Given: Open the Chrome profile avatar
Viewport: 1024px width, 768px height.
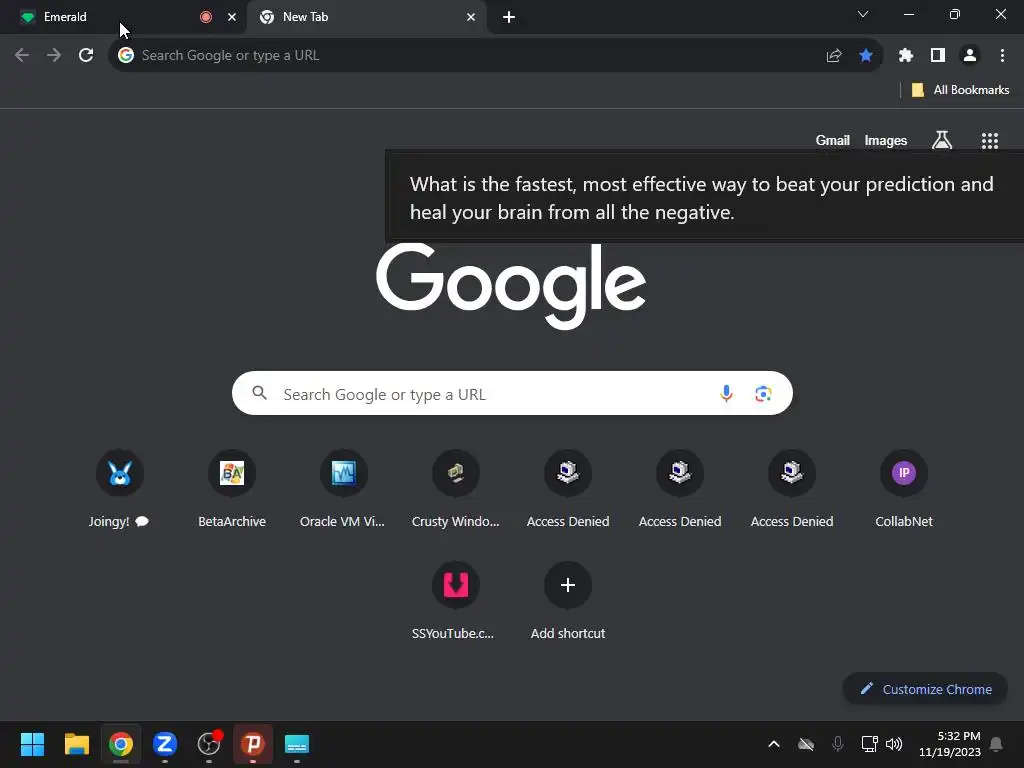Looking at the screenshot, I should [x=970, y=56].
